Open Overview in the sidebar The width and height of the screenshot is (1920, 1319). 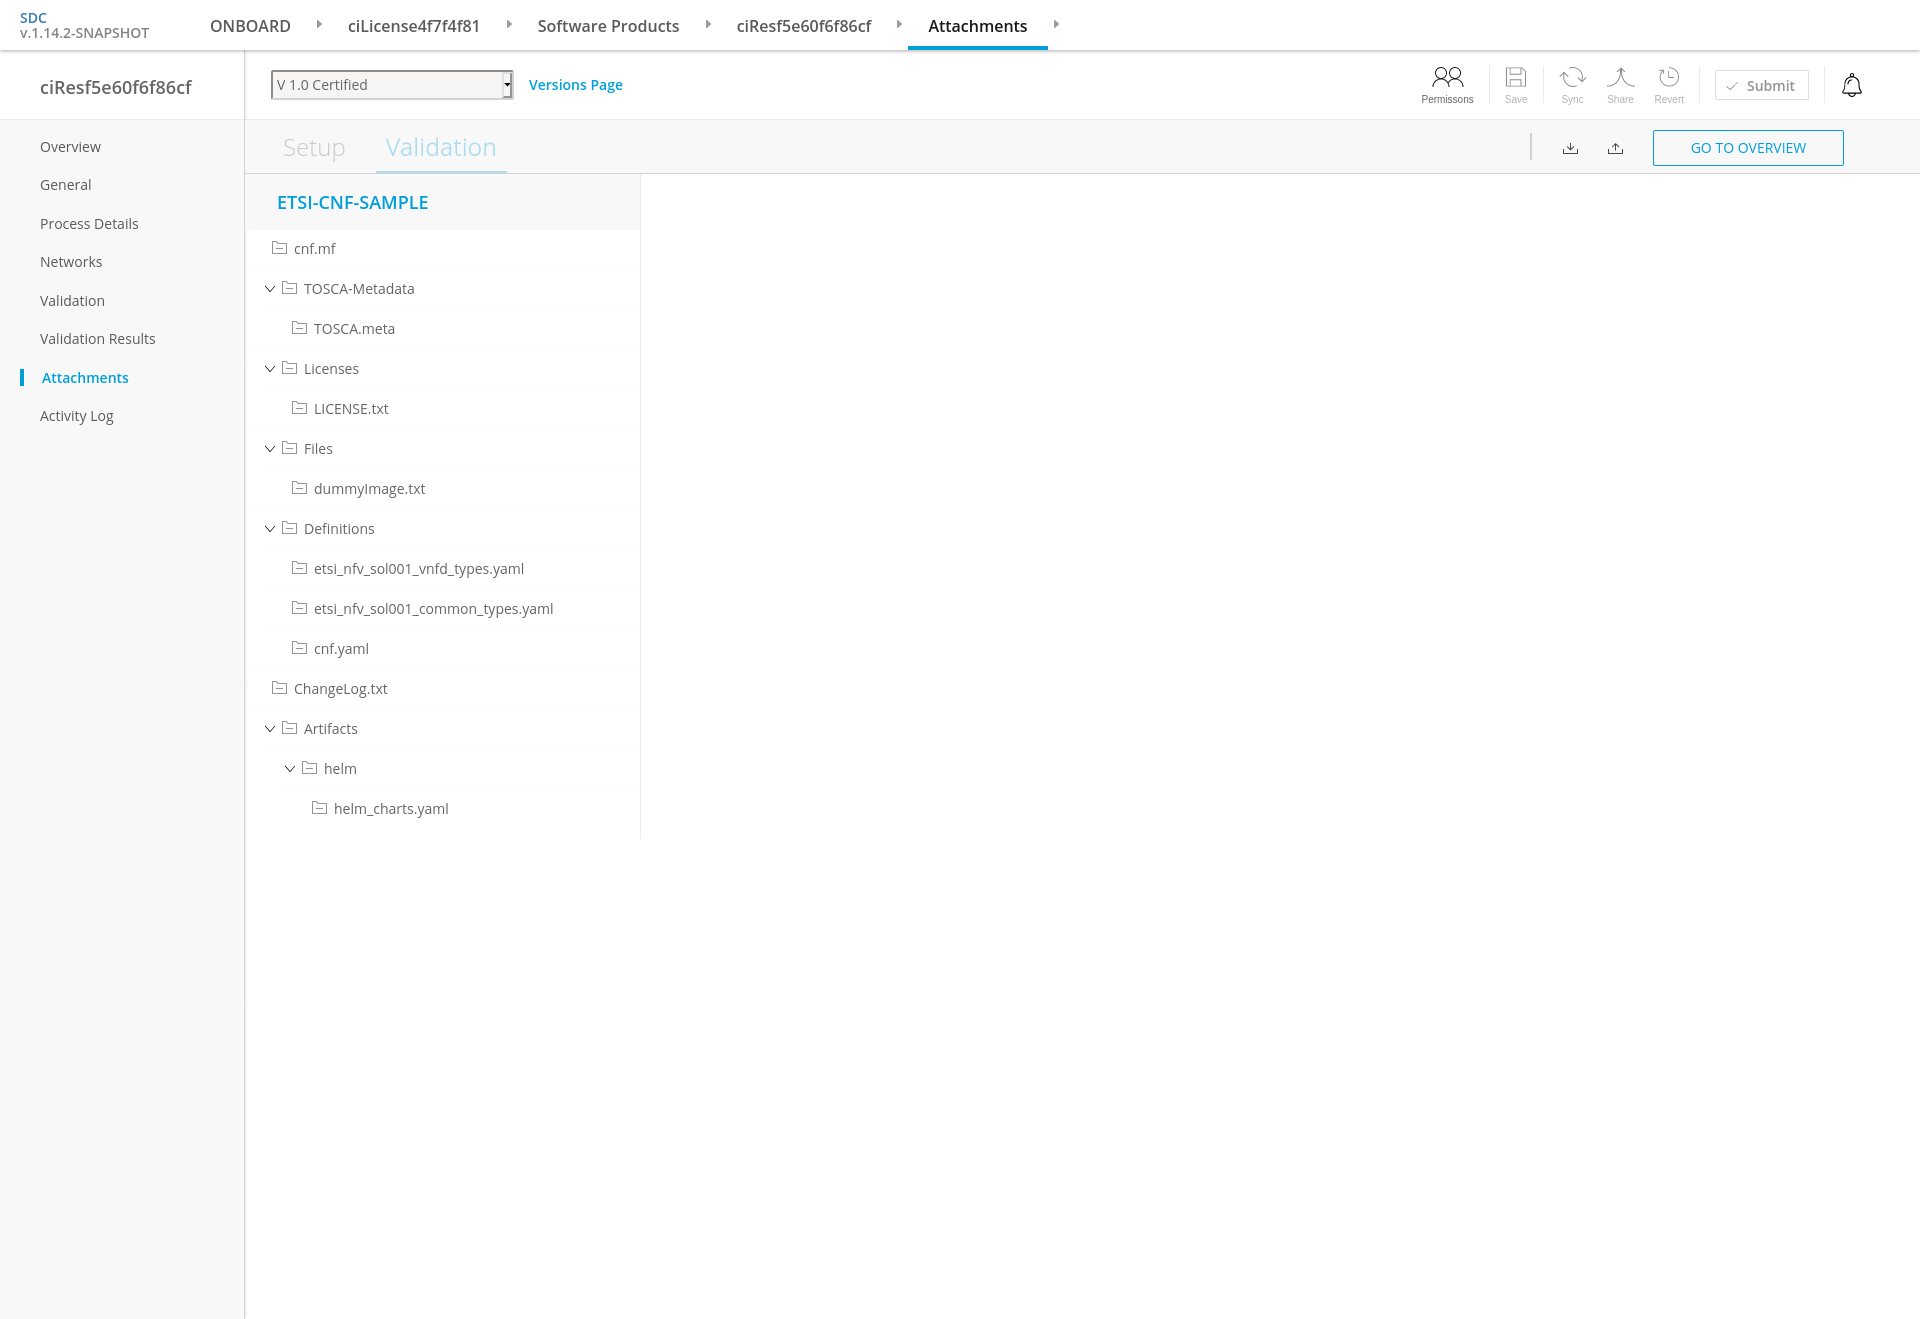[70, 147]
